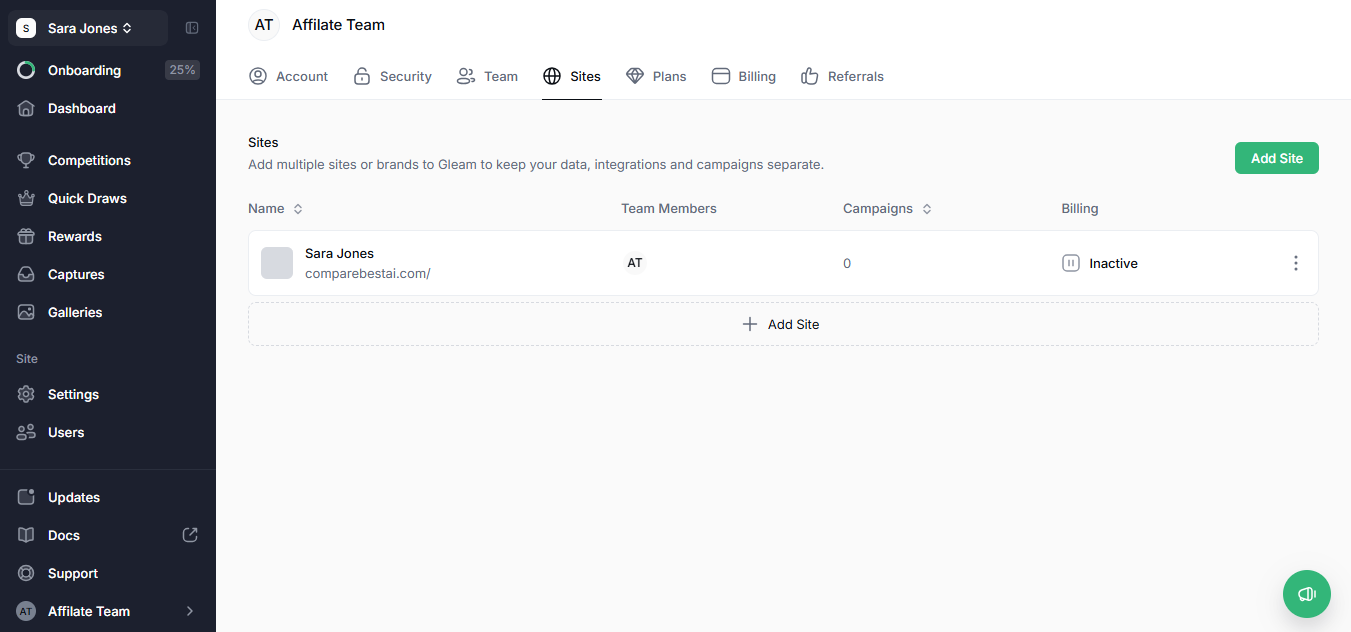Click the Affilate Team page title

coord(338,25)
